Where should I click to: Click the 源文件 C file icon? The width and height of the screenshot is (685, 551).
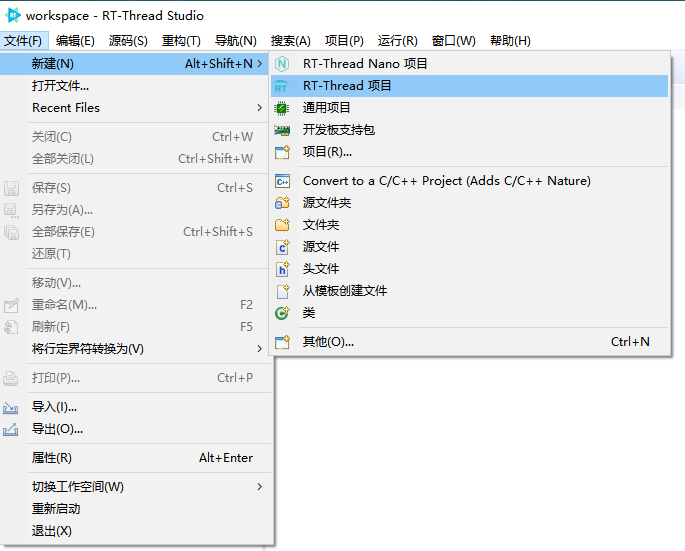pos(283,247)
